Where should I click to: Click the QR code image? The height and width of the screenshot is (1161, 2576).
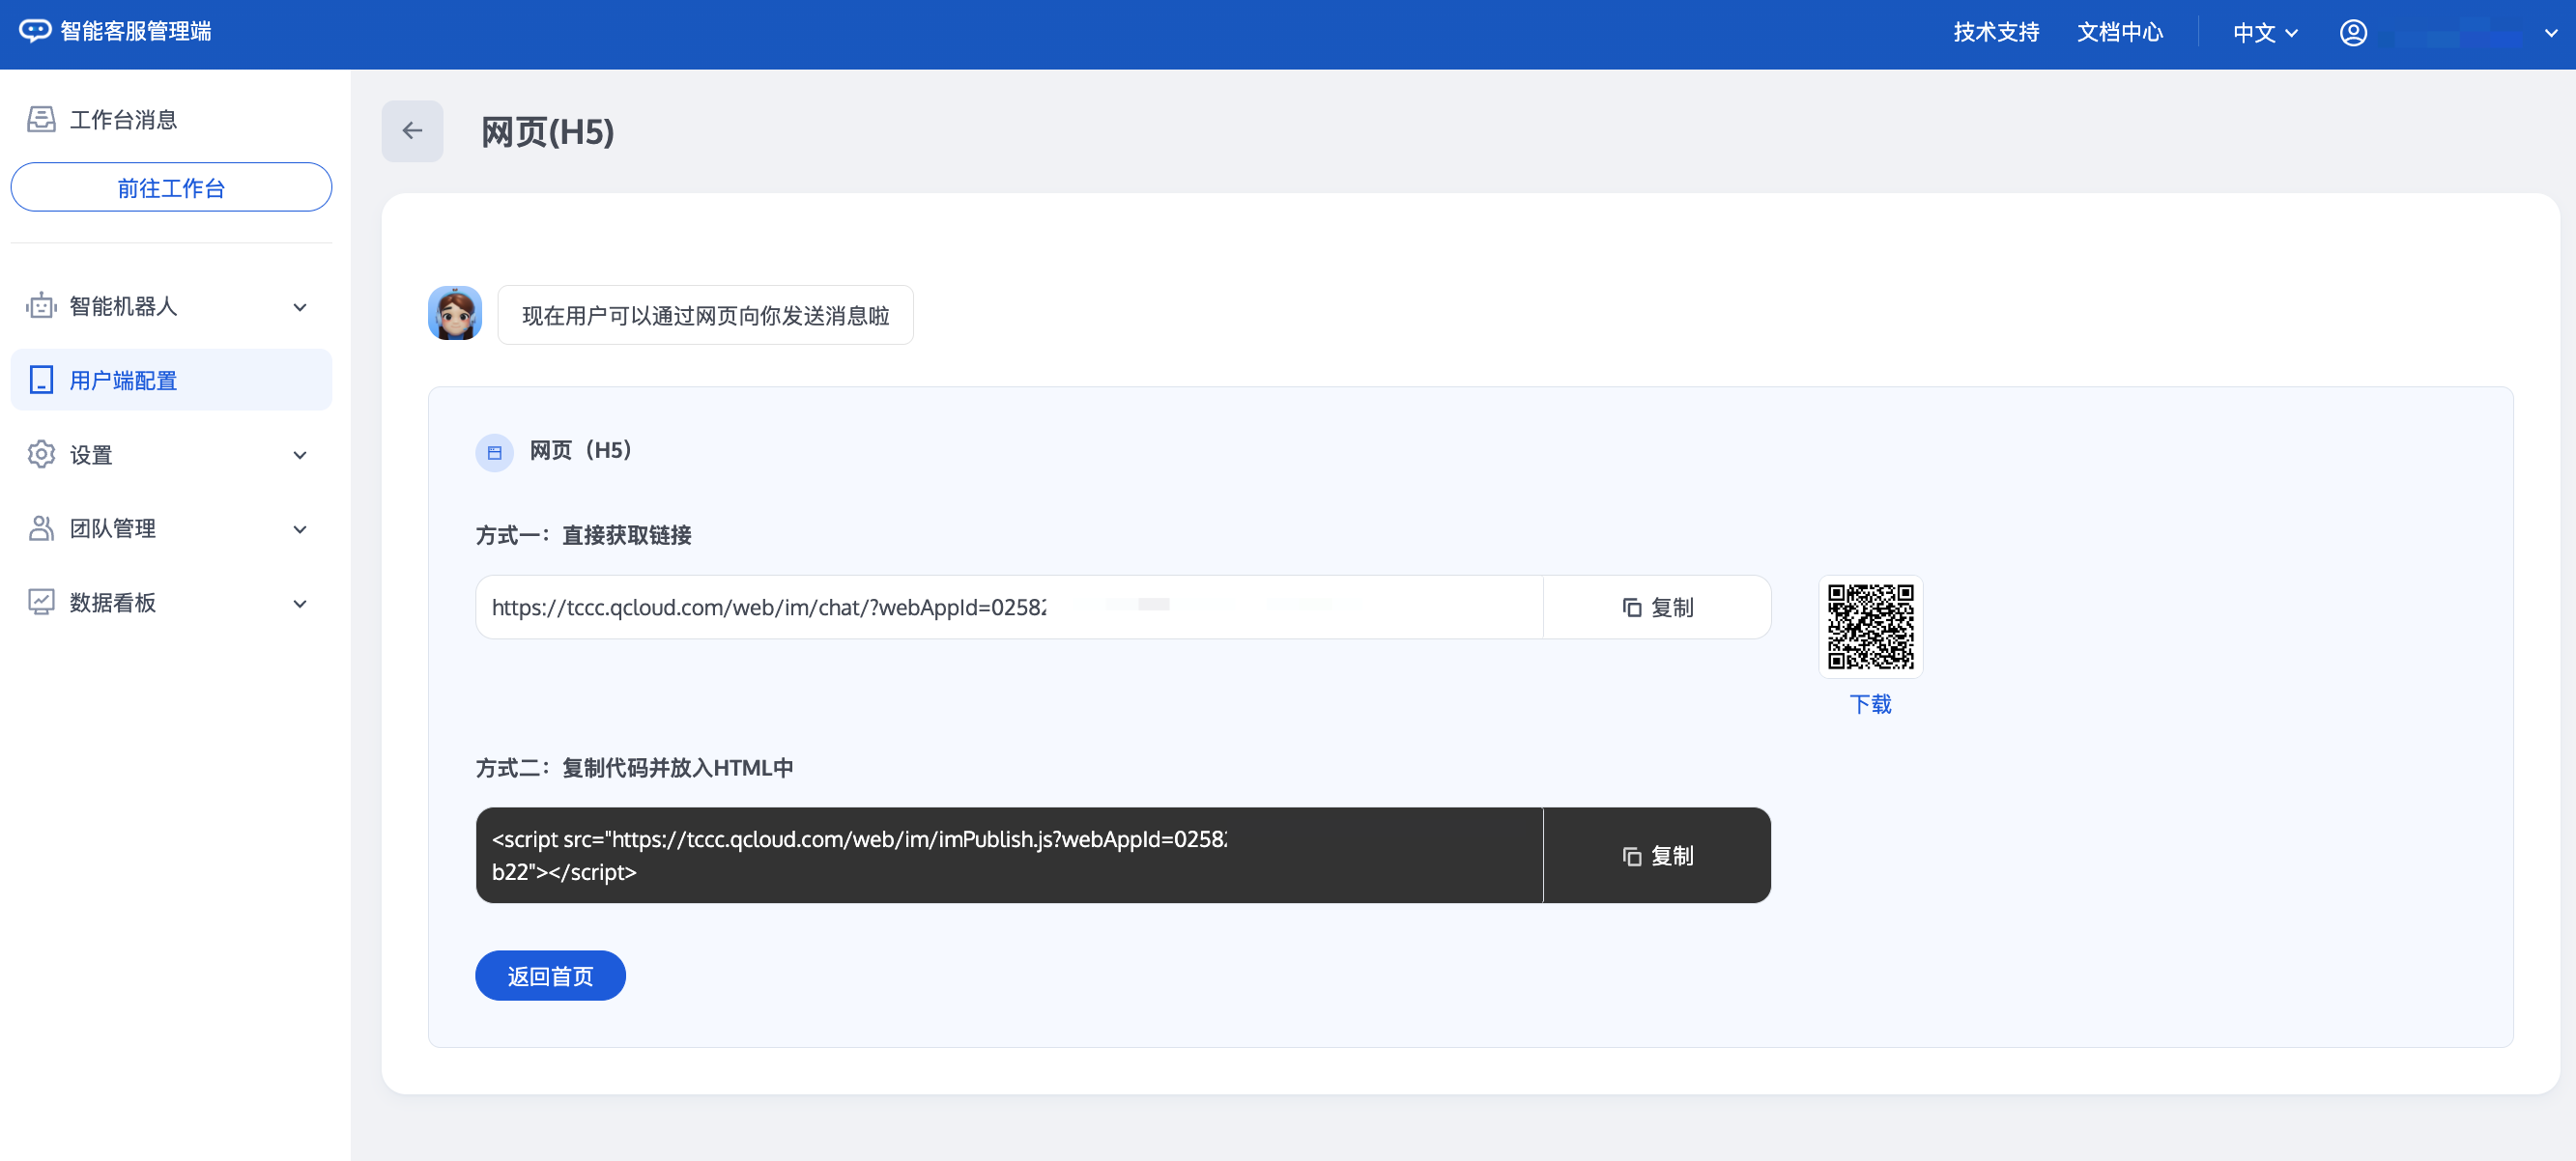1870,627
